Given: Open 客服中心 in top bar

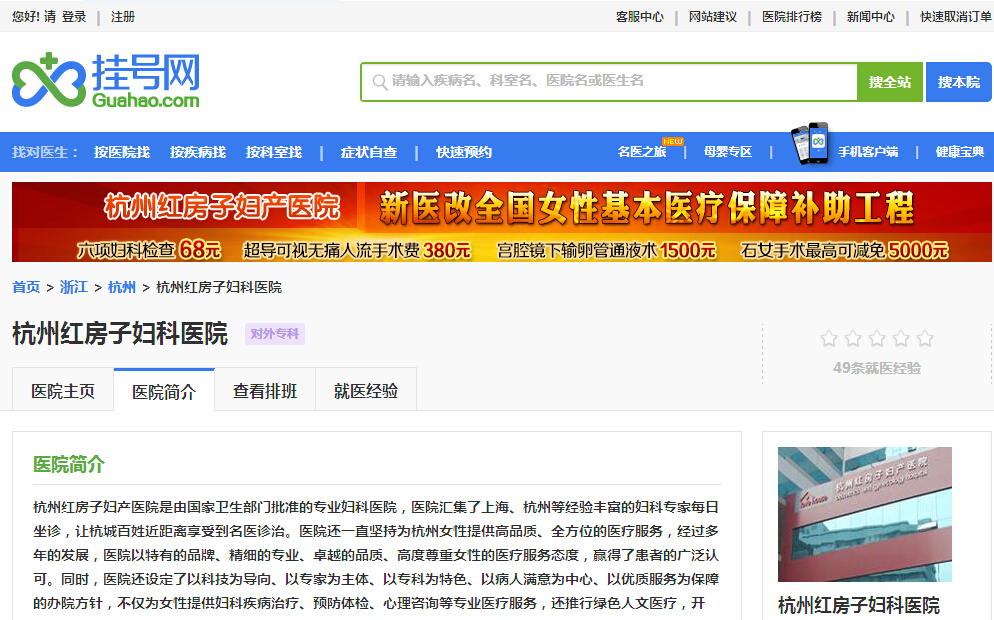Looking at the screenshot, I should 640,17.
